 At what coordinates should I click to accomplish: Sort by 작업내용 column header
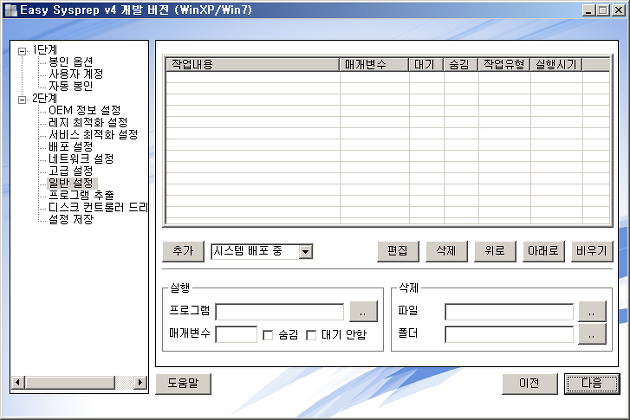253,64
